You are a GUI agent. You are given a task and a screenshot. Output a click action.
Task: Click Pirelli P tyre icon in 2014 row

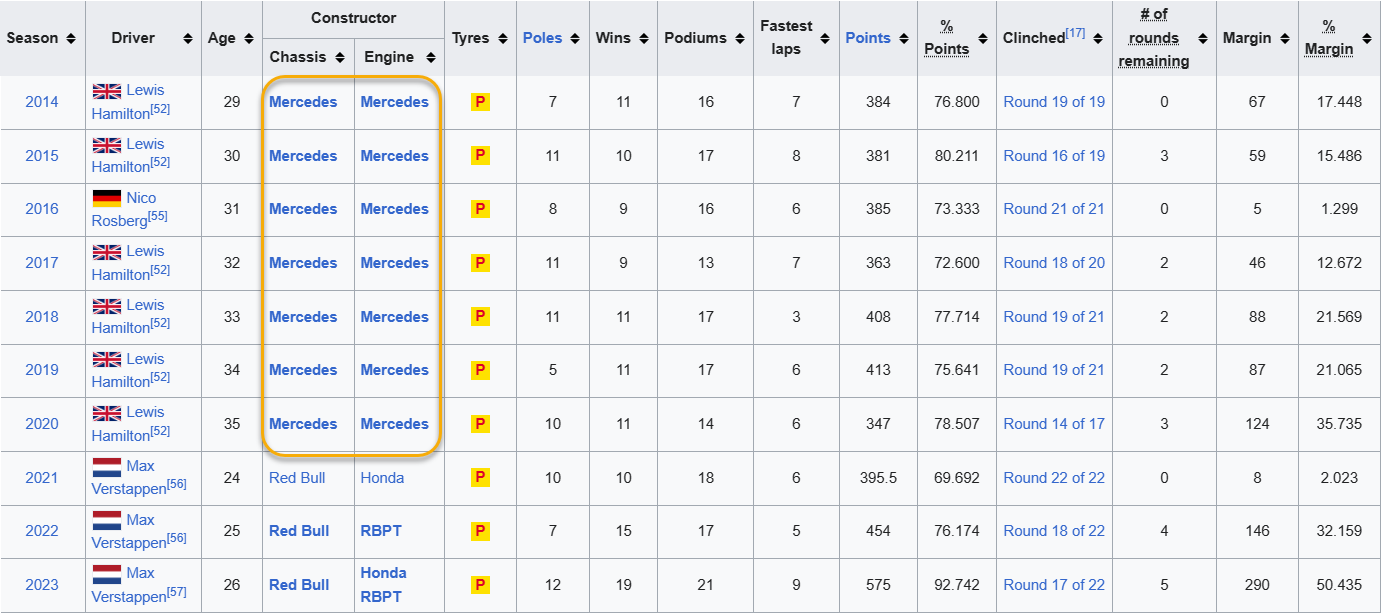(480, 102)
